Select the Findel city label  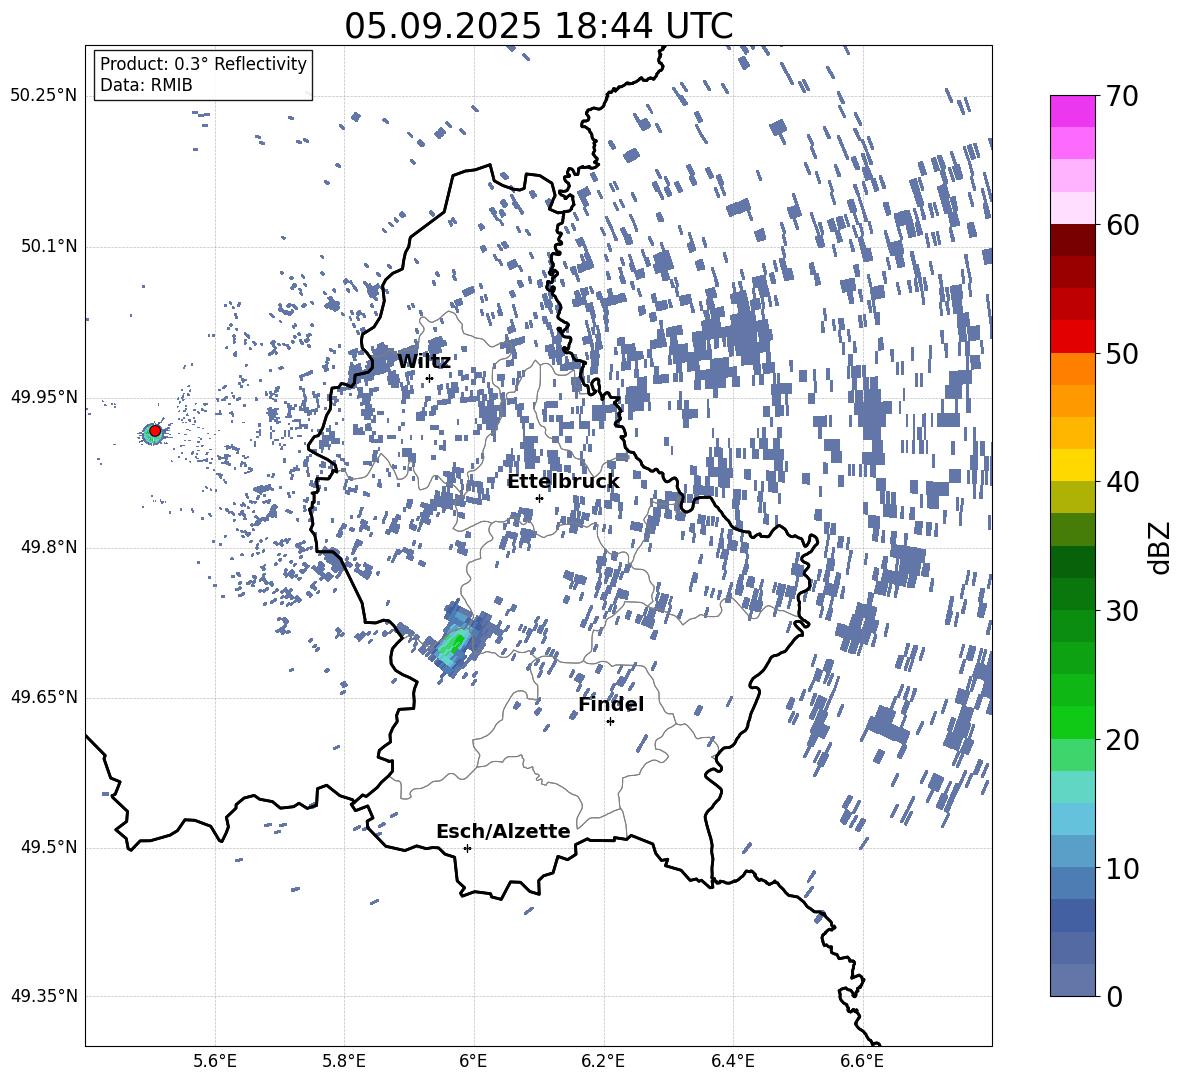611,704
